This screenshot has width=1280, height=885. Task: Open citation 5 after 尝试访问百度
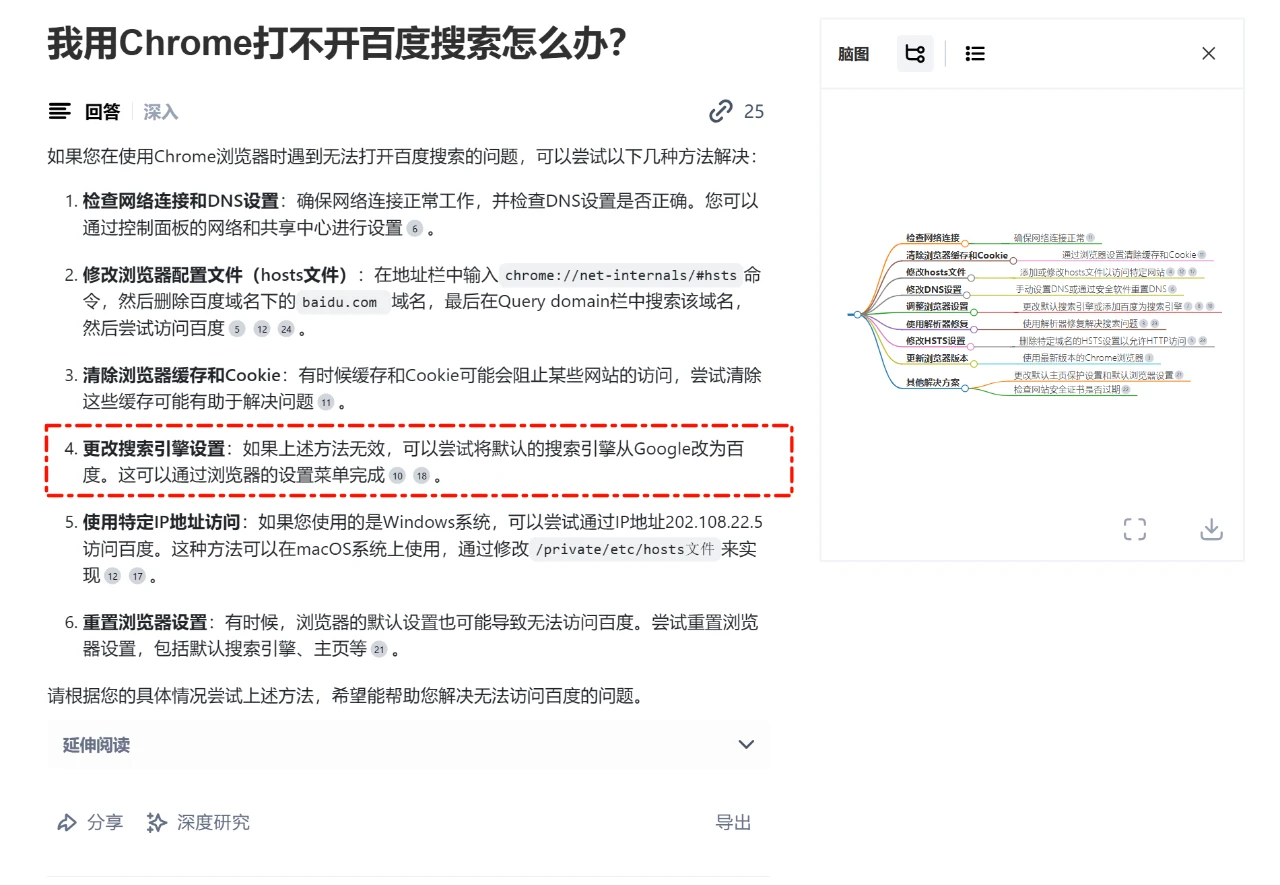coord(237,329)
